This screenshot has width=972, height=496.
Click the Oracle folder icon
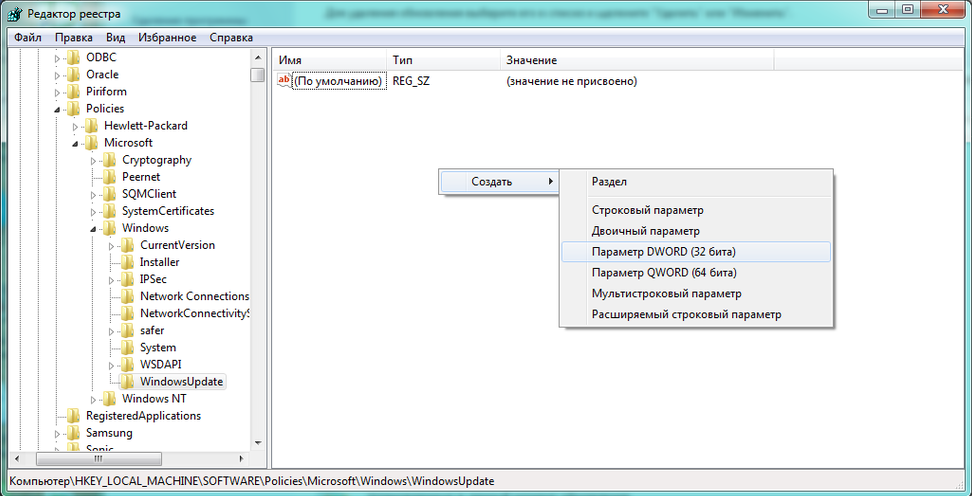click(74, 74)
